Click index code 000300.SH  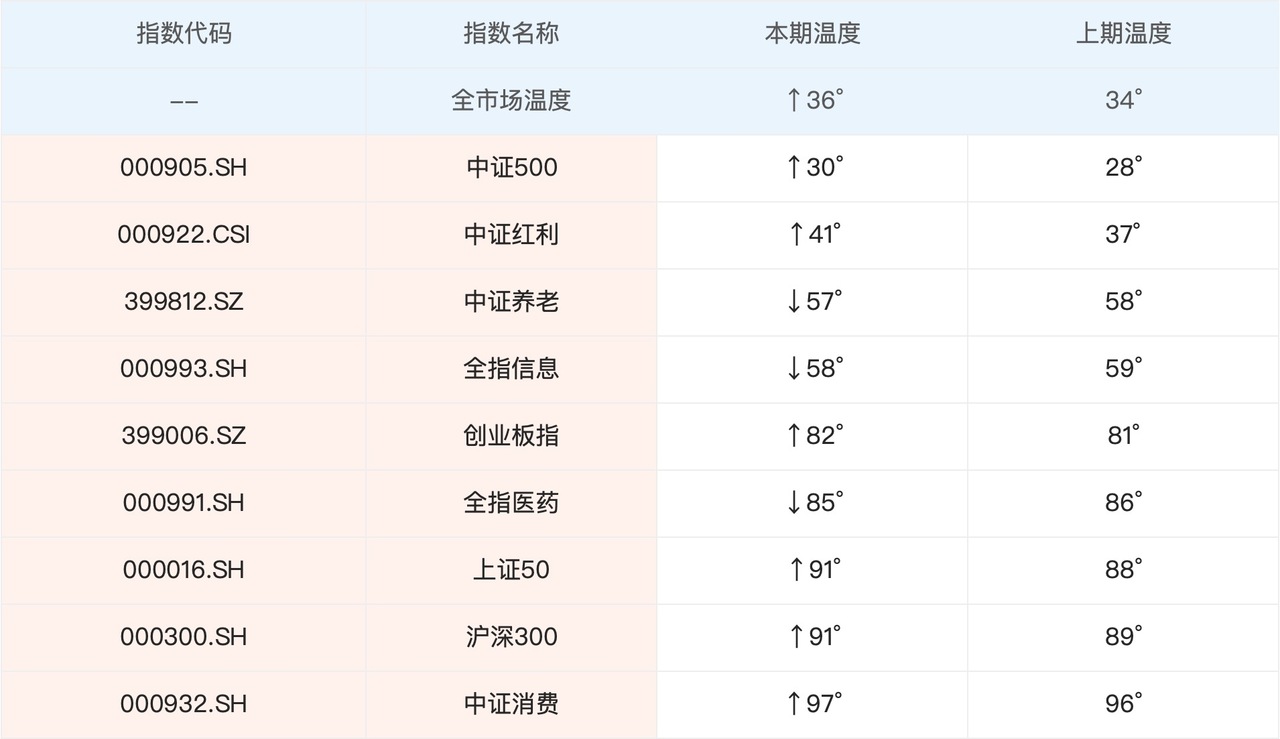[x=183, y=637]
